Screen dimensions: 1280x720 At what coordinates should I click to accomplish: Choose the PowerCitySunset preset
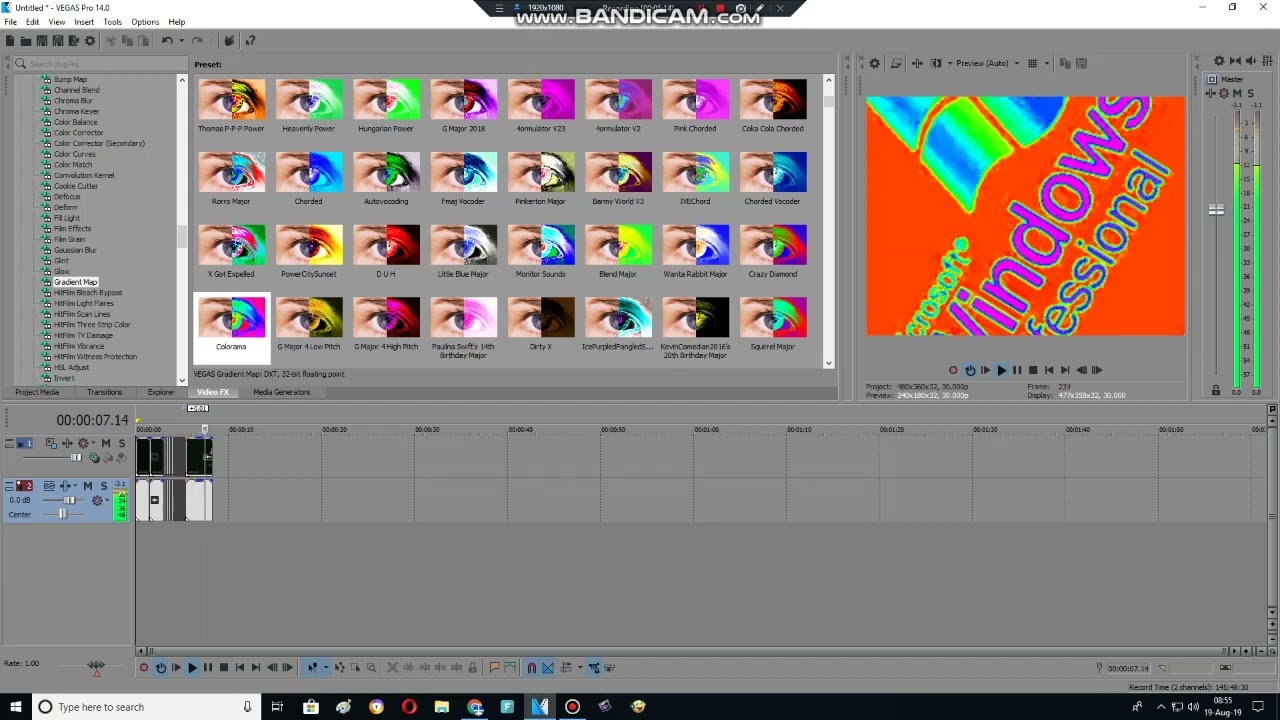coord(308,251)
